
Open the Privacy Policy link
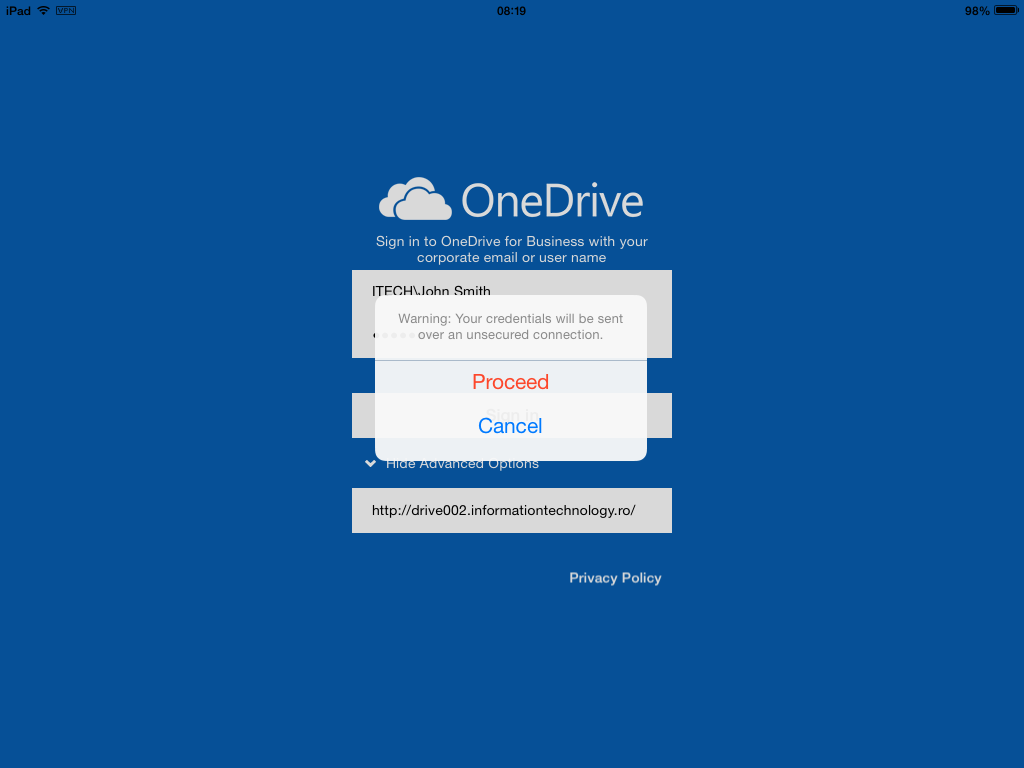[x=615, y=578]
